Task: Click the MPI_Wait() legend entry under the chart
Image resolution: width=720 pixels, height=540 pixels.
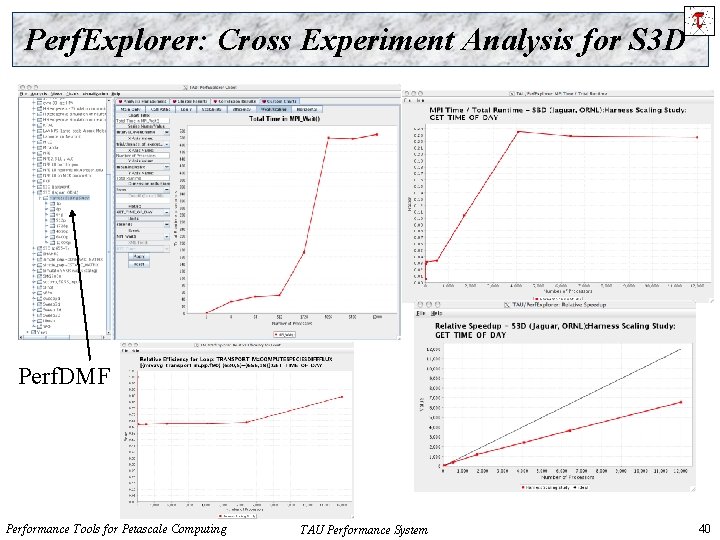Action: [285, 335]
